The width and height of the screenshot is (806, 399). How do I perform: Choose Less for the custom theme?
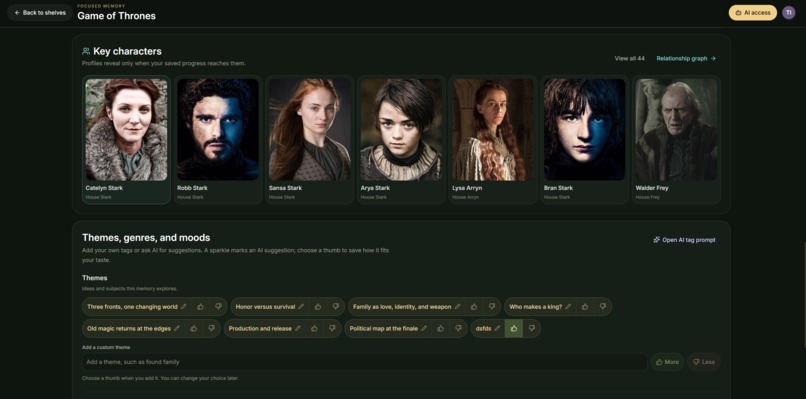(704, 362)
